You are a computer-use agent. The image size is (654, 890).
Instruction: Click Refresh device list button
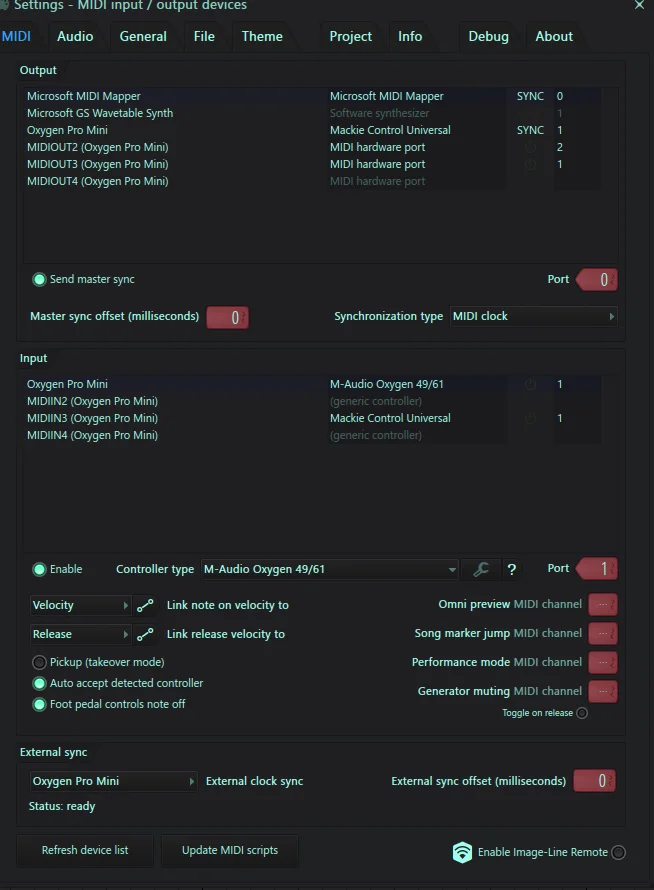85,850
